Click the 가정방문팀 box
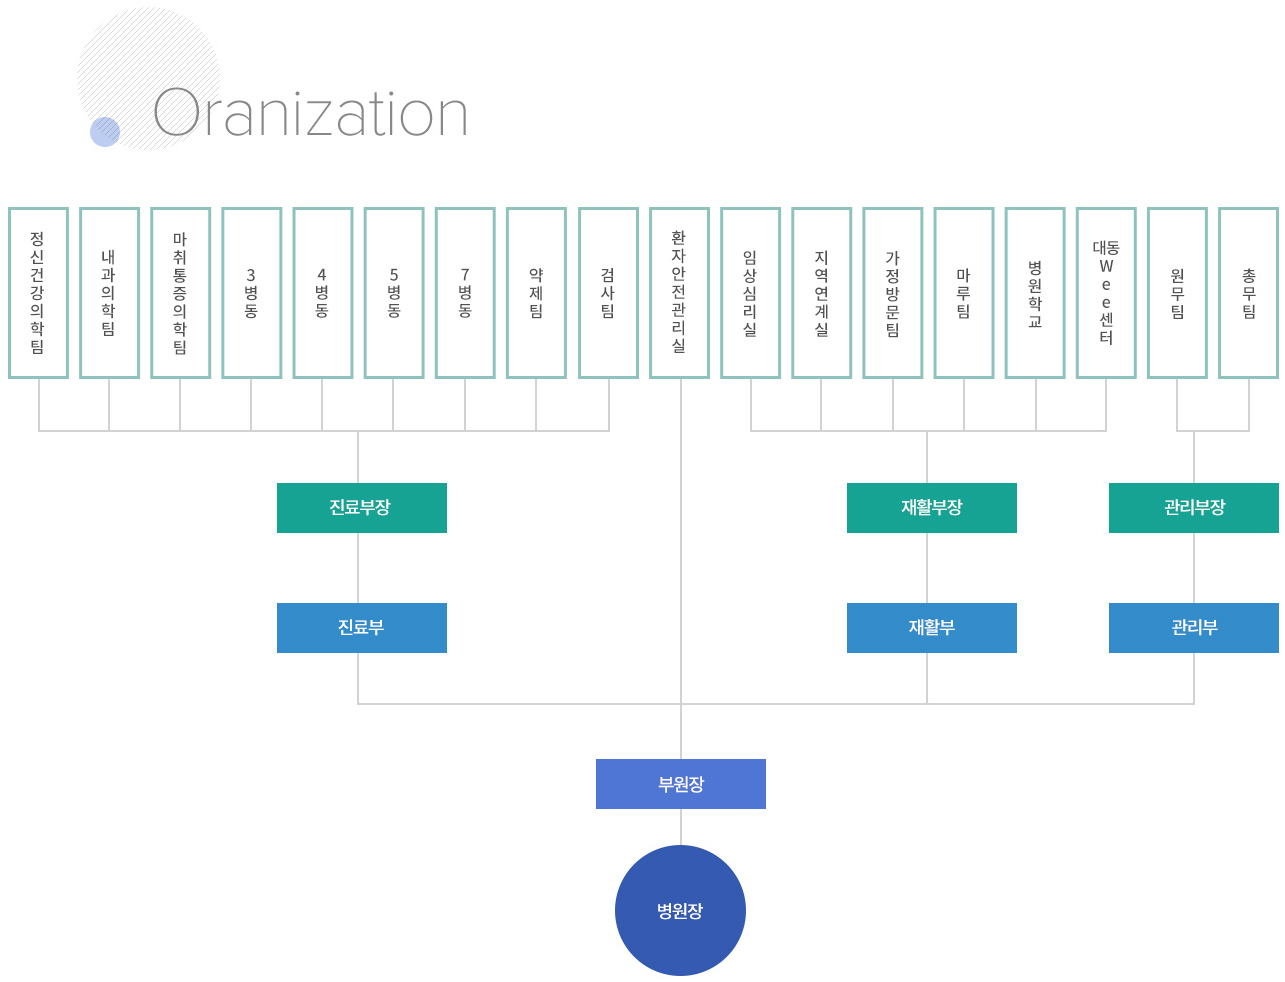This screenshot has width=1285, height=982. coord(893,293)
